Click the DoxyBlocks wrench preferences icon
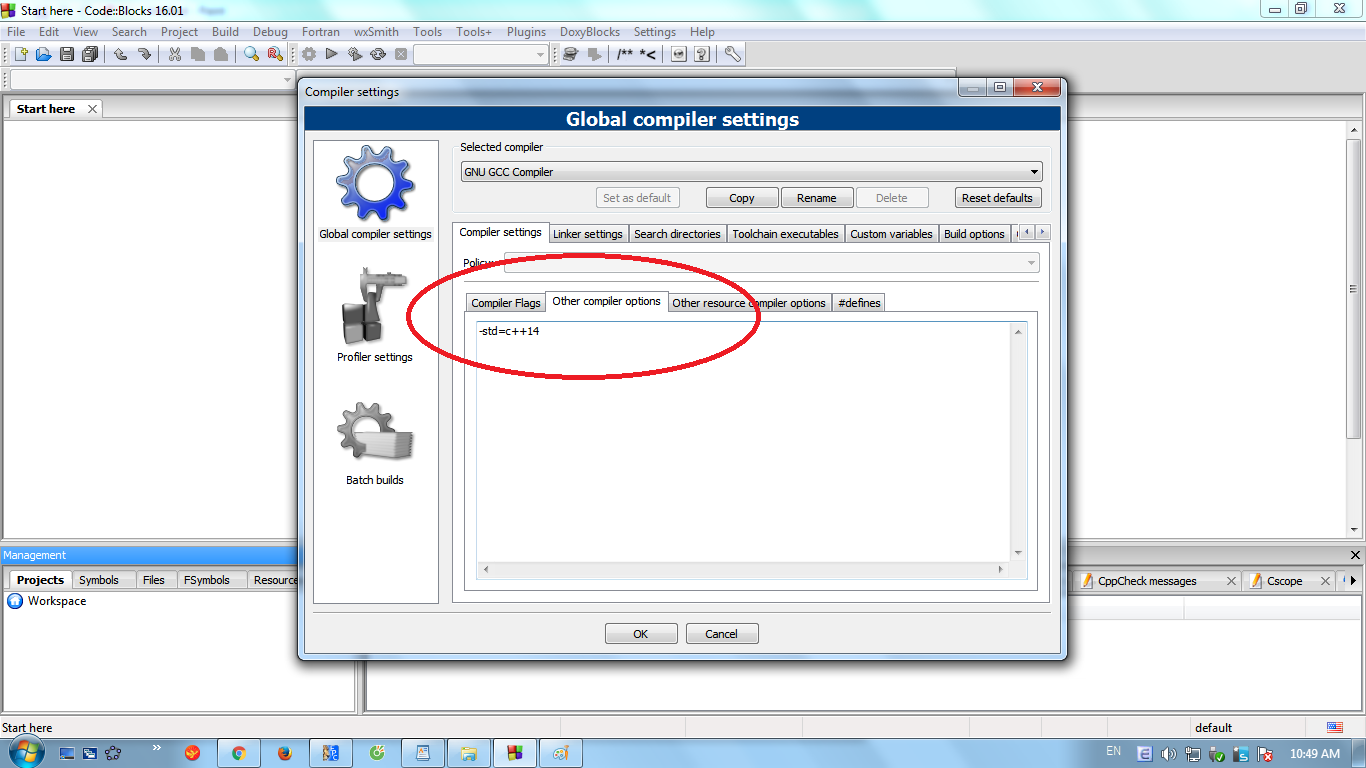Screen dimensions: 1366x768 pos(733,54)
